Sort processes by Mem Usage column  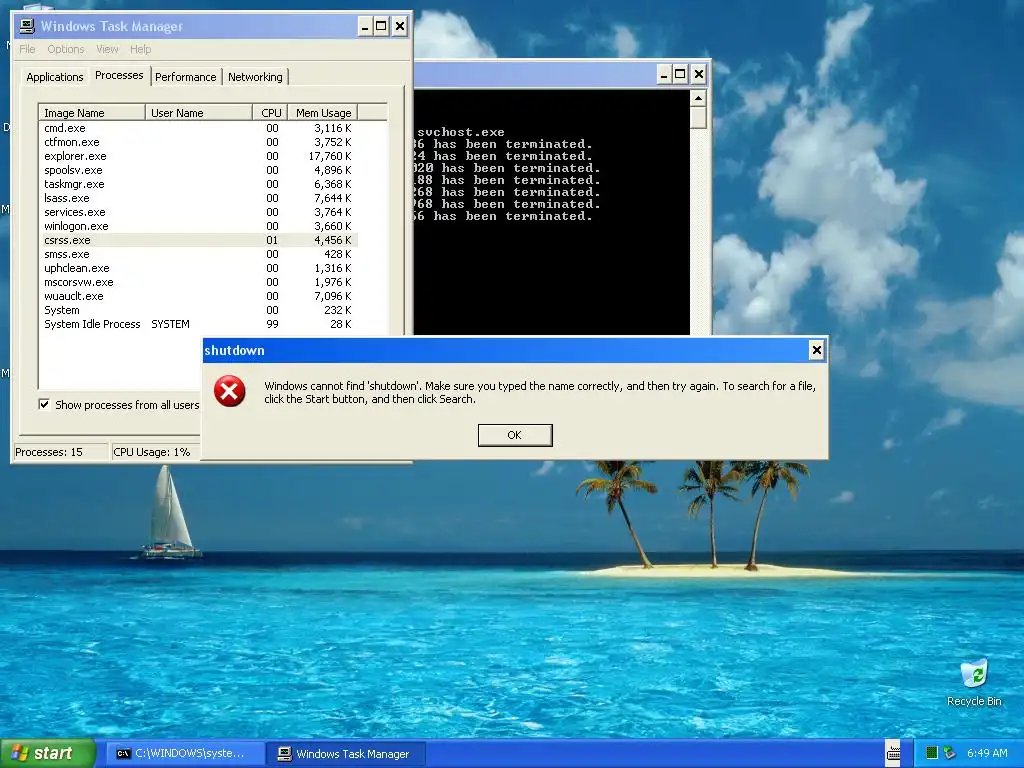click(323, 113)
